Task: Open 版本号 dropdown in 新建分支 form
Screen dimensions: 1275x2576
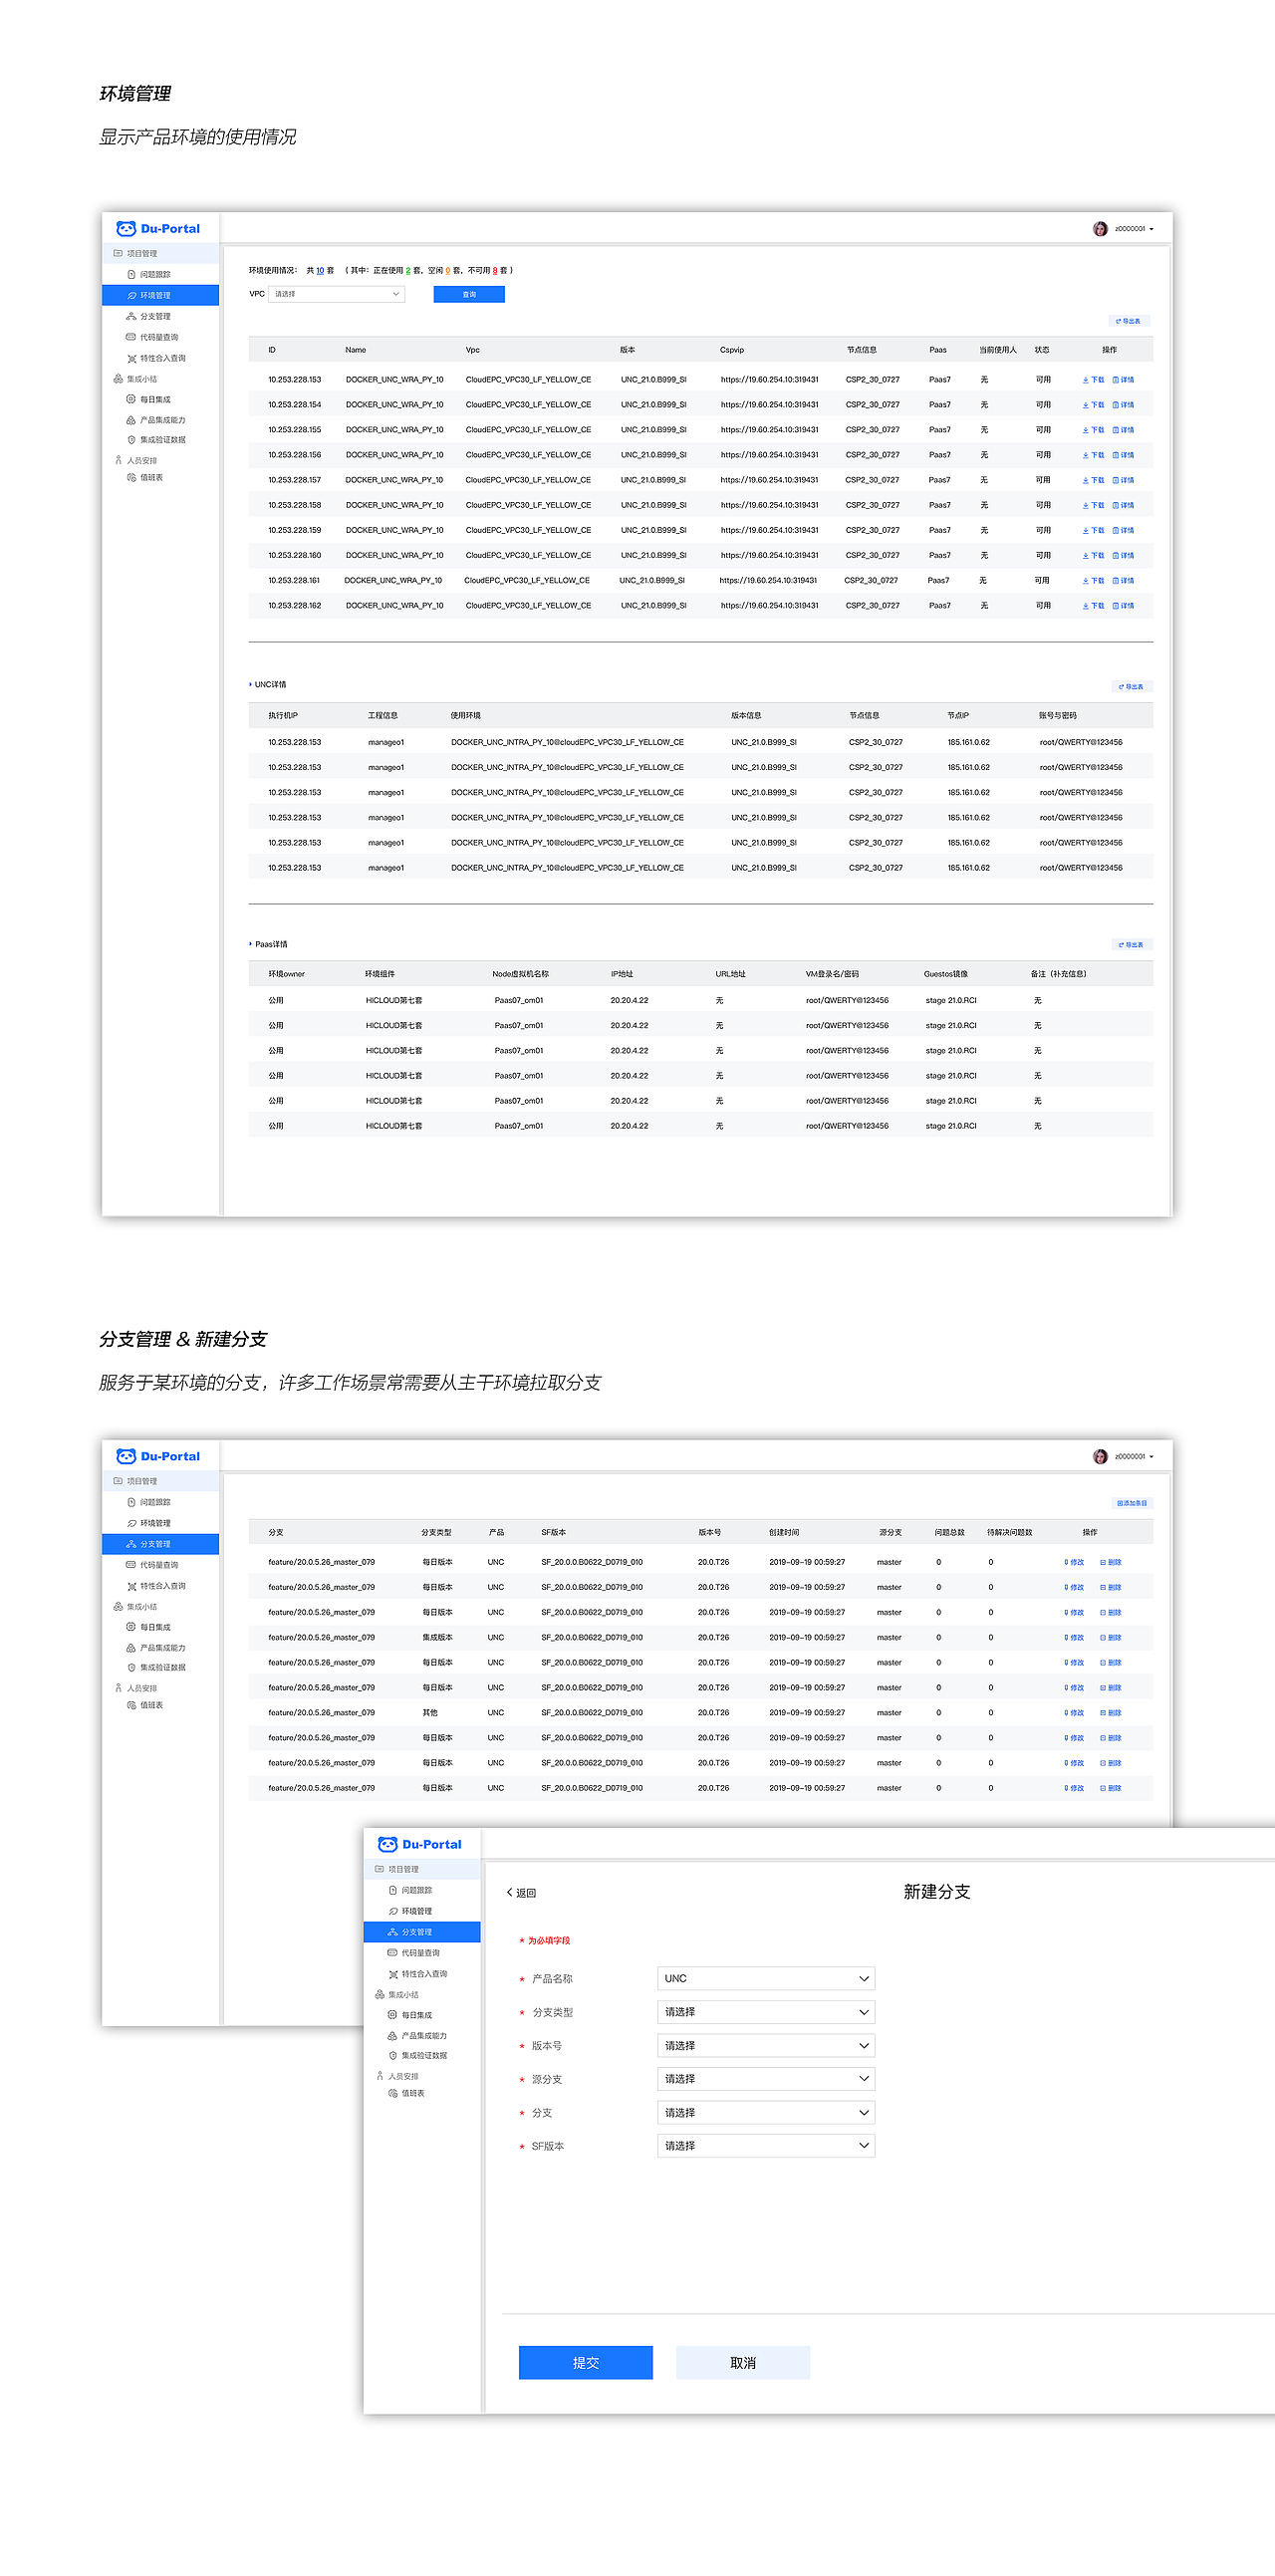Action: (766, 2046)
